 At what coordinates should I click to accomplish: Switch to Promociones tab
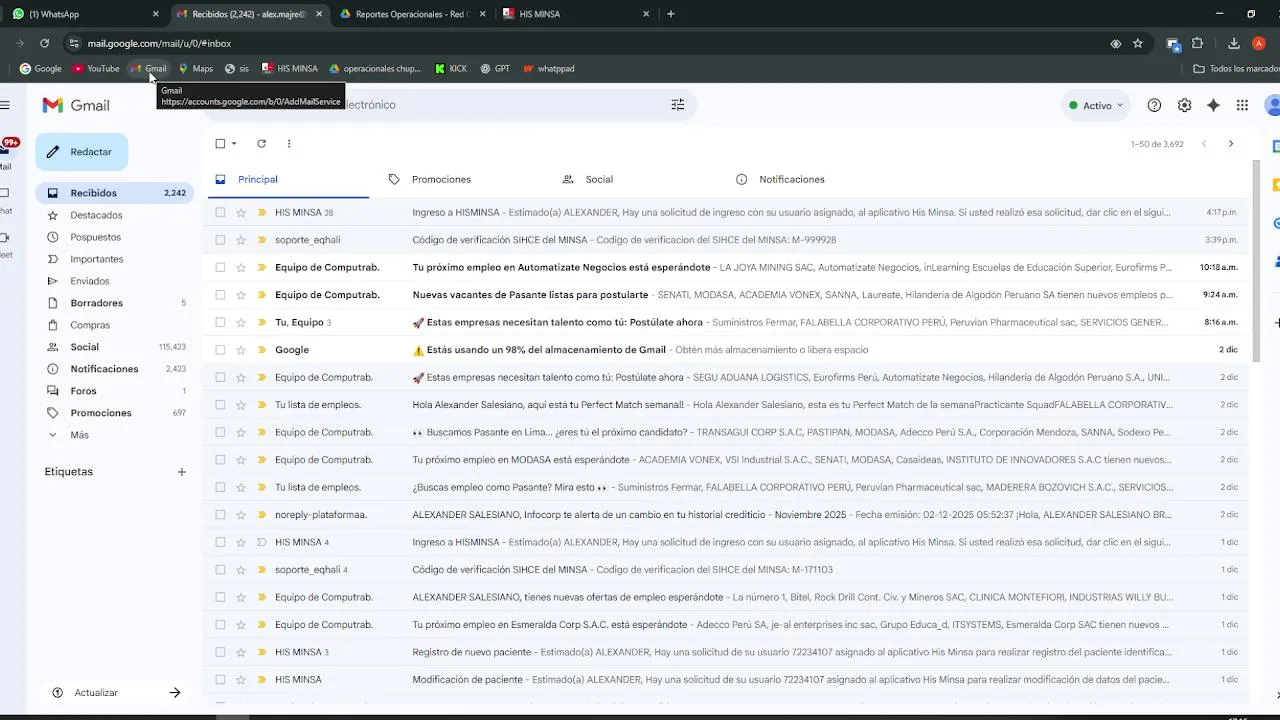coord(441,179)
